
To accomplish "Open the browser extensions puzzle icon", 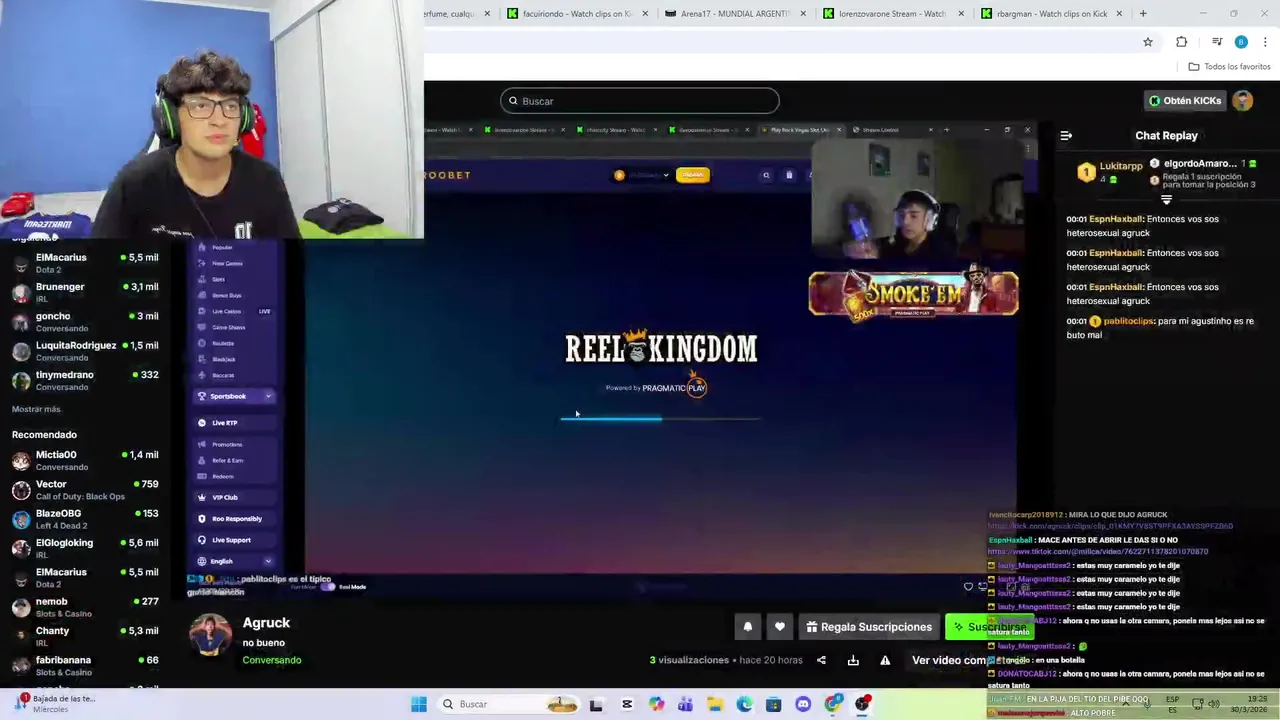I will (x=1182, y=42).
